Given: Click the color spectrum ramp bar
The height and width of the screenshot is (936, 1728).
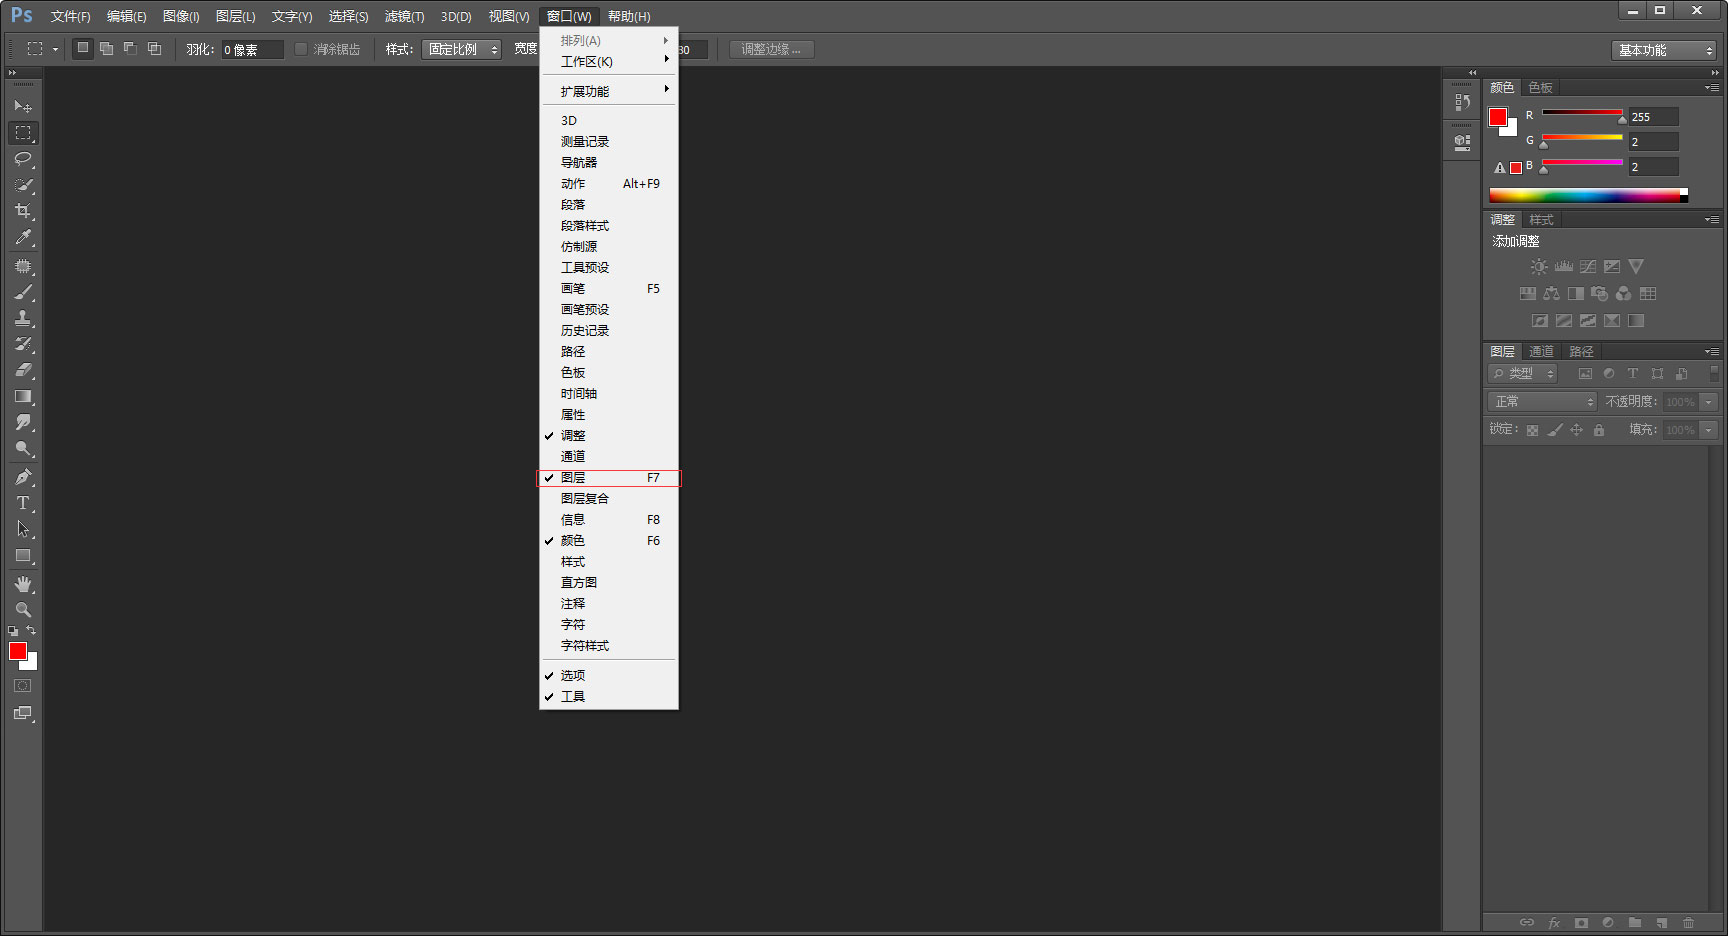Looking at the screenshot, I should point(1588,196).
